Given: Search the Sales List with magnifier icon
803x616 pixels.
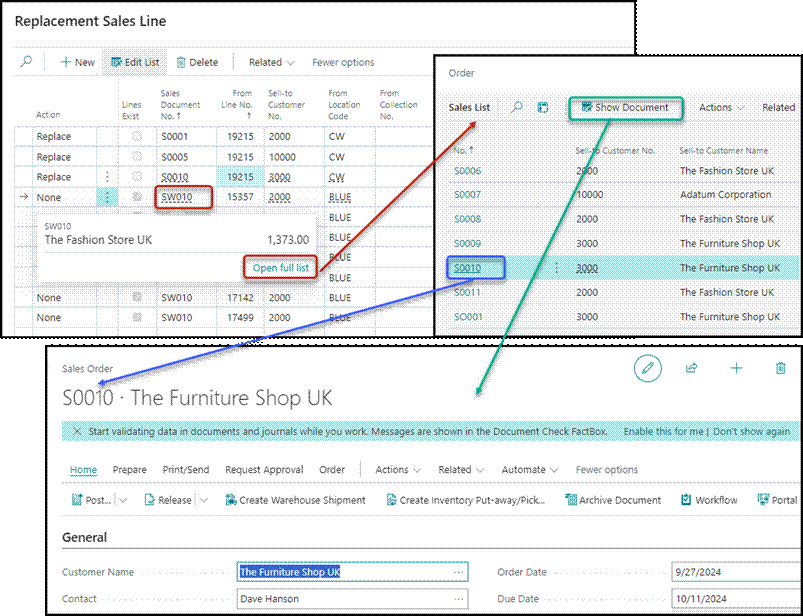Looking at the screenshot, I should pos(516,107).
